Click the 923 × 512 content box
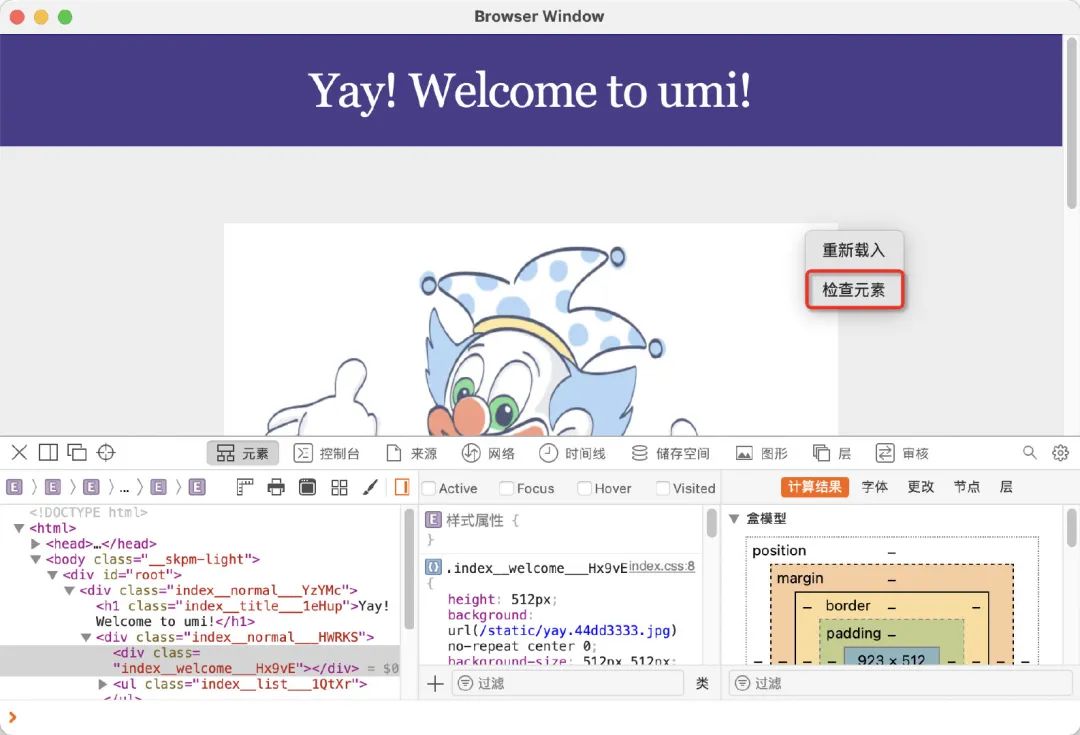Viewport: 1080px width, 735px height. click(x=891, y=656)
